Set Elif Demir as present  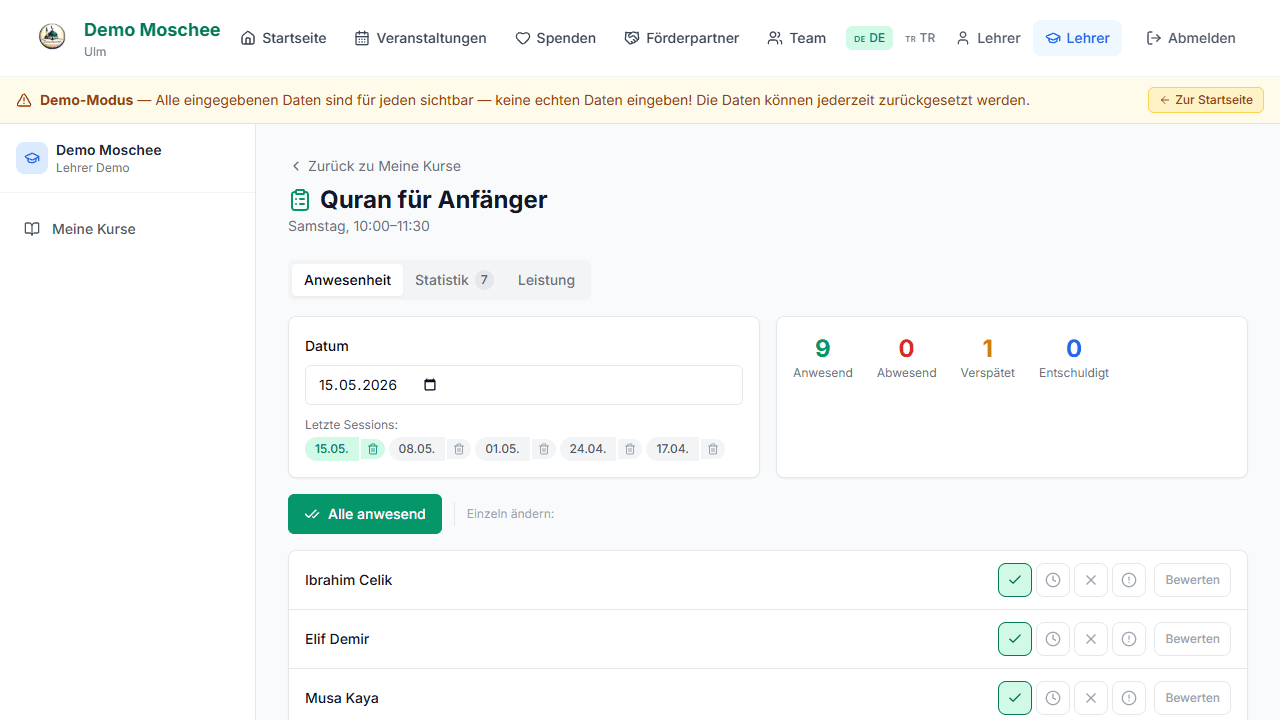pyautogui.click(x=1015, y=639)
